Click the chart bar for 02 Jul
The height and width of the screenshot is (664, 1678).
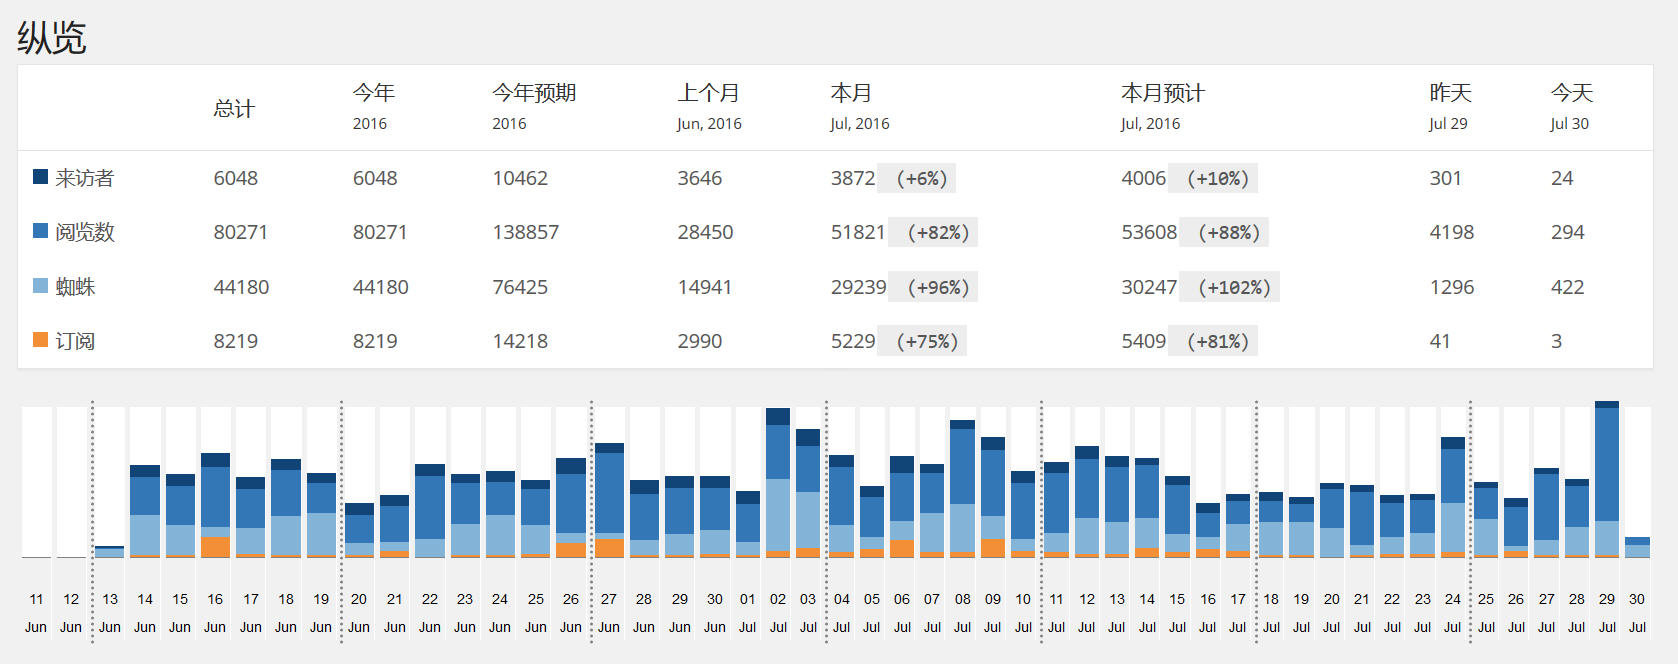tap(778, 483)
